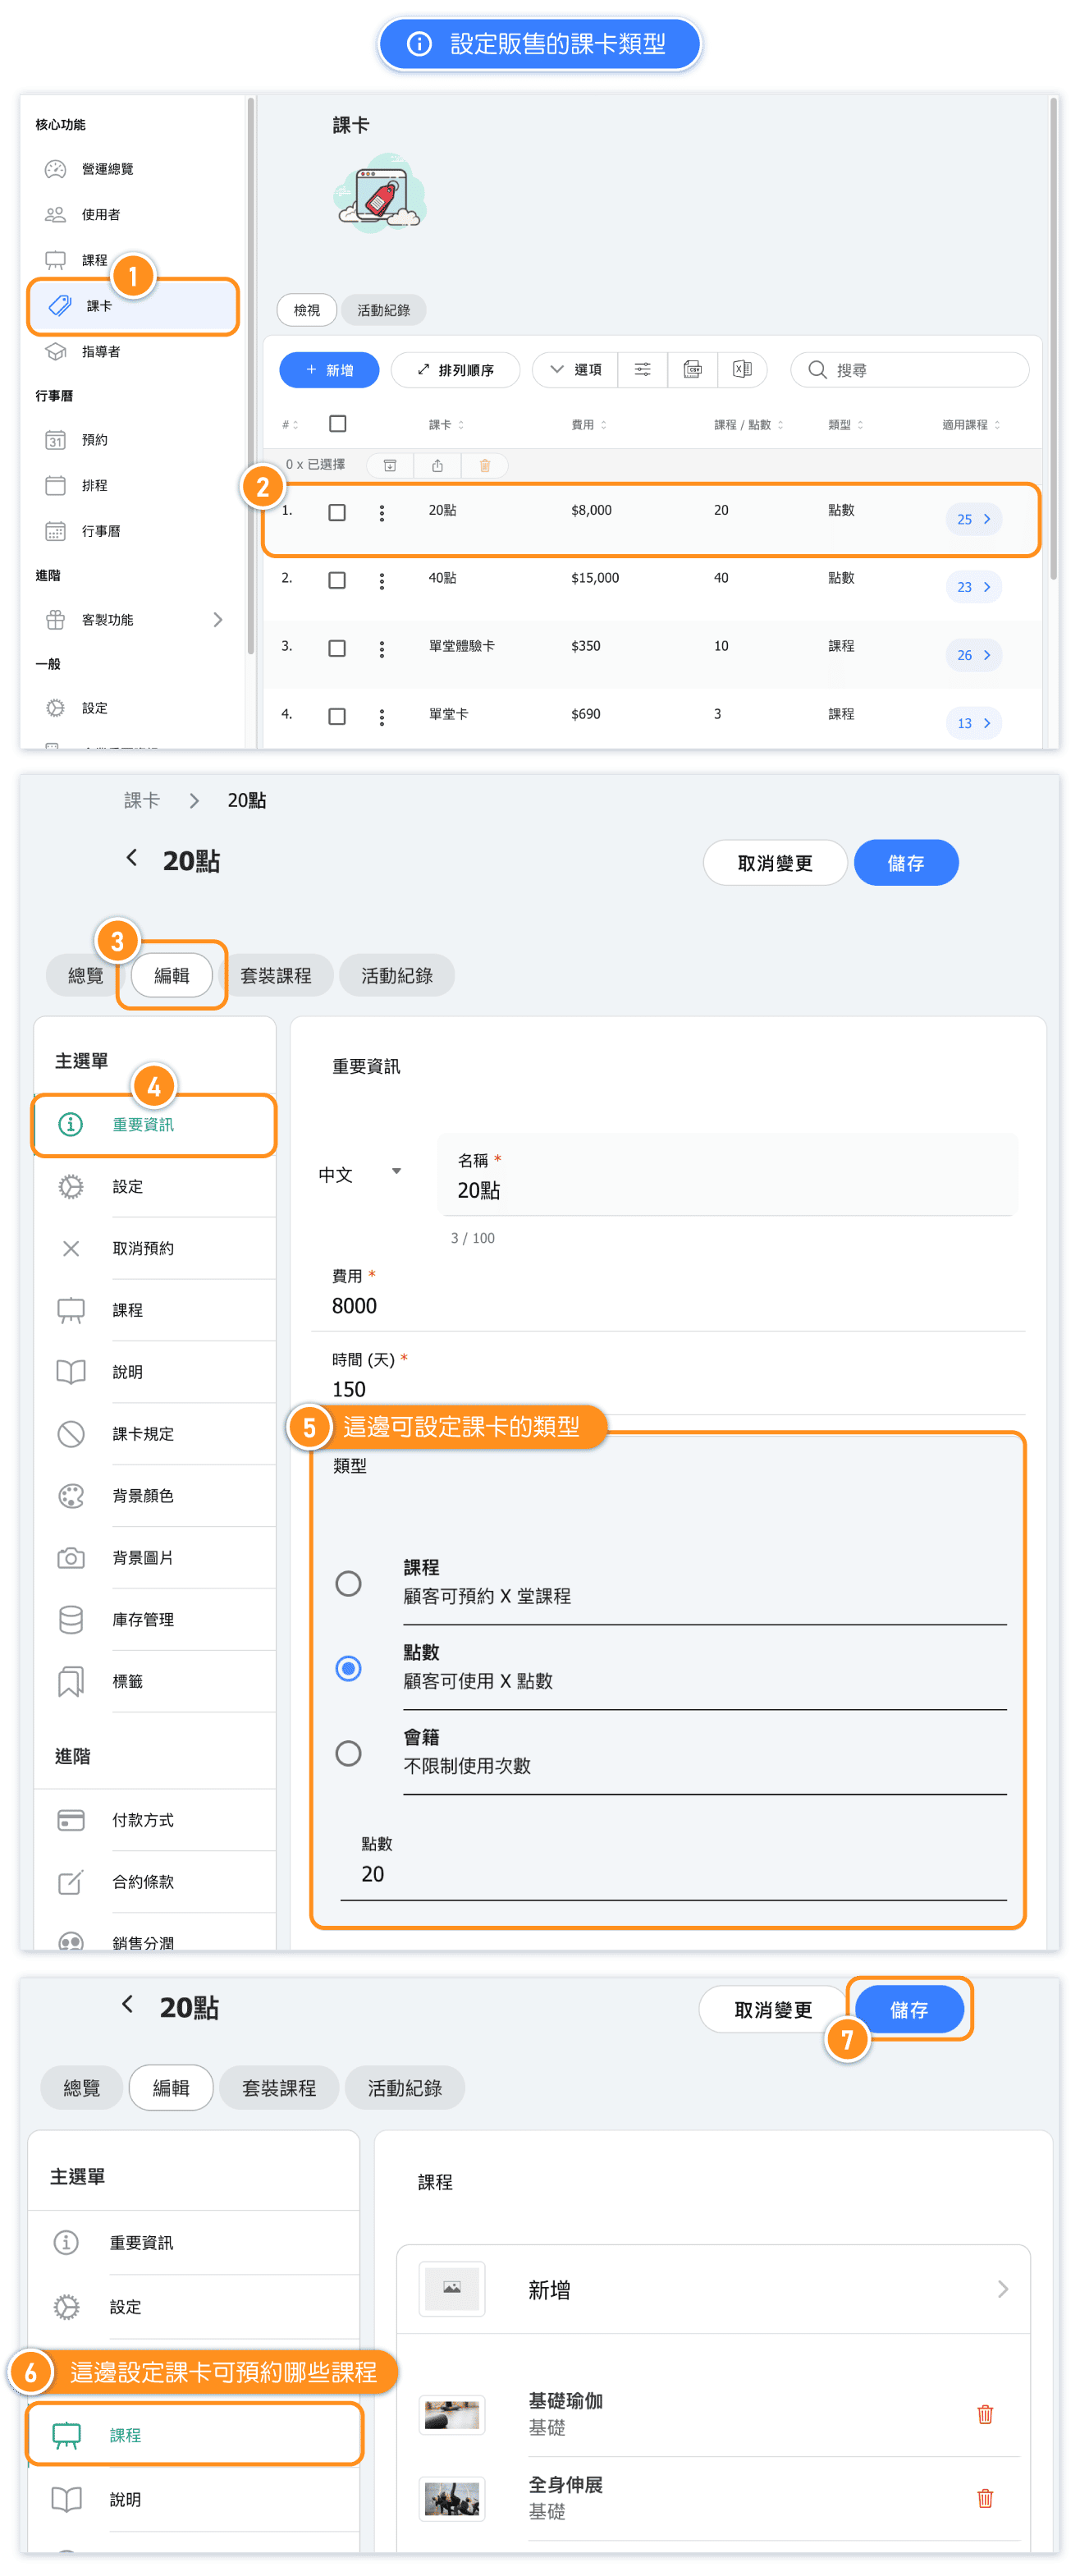Toggle the select-all checkbox in table header
Viewport: 1080px width, 2576px height.
(x=337, y=424)
